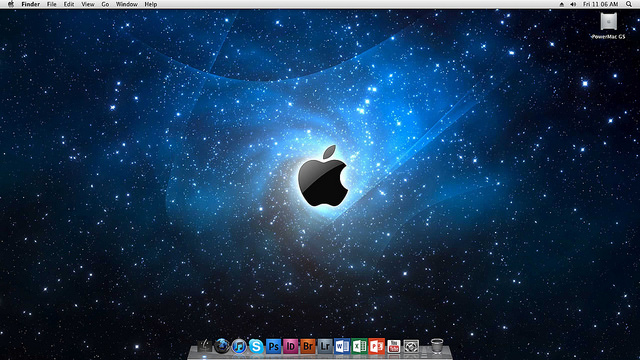
Task: Open Spotlight search magnifier icon
Action: [629, 4]
